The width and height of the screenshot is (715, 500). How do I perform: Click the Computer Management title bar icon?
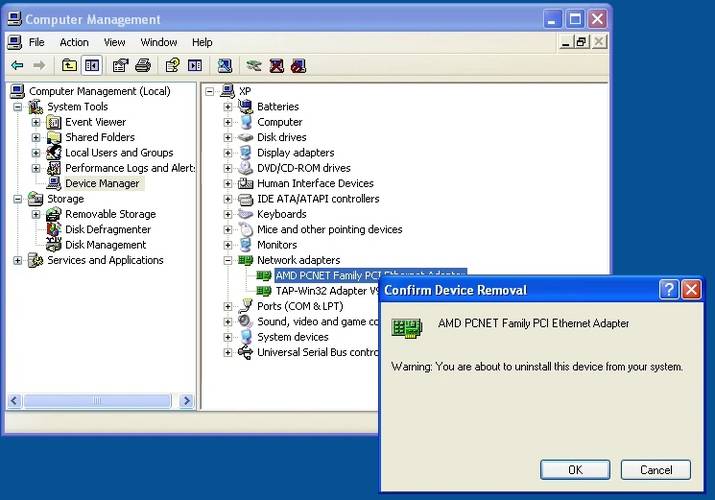pyautogui.click(x=15, y=19)
